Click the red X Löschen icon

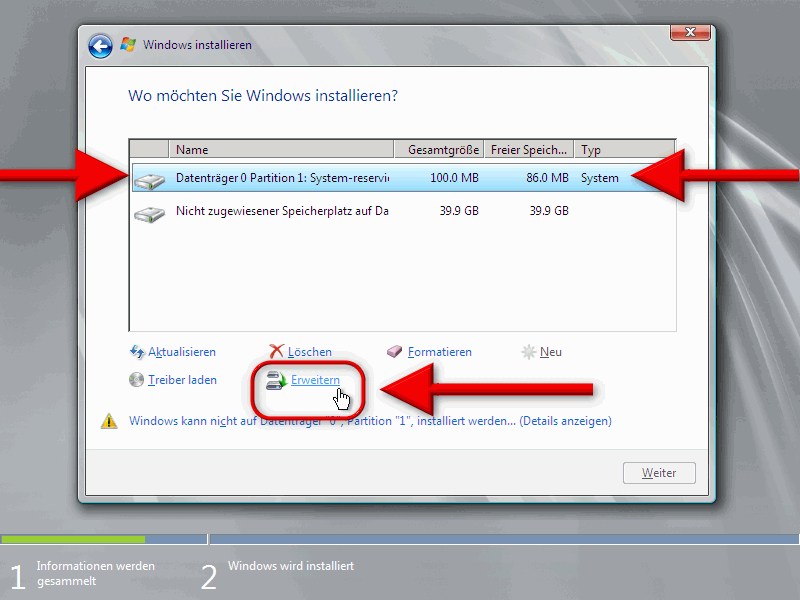277,352
